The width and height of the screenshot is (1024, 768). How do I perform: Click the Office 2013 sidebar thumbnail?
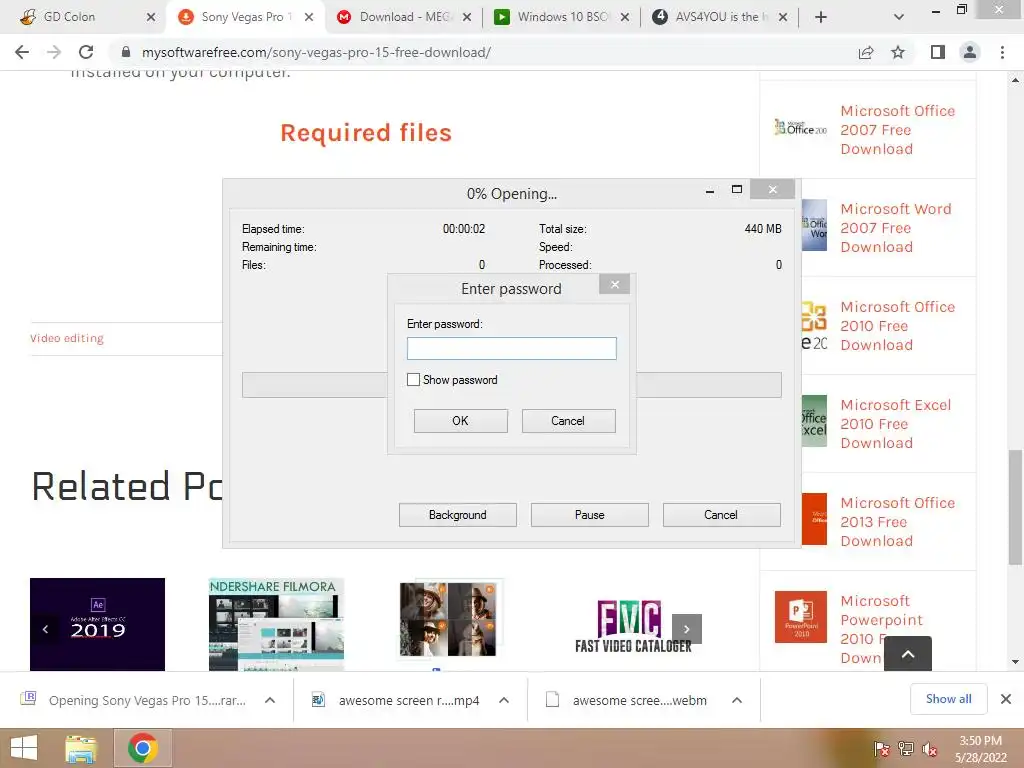click(x=814, y=519)
